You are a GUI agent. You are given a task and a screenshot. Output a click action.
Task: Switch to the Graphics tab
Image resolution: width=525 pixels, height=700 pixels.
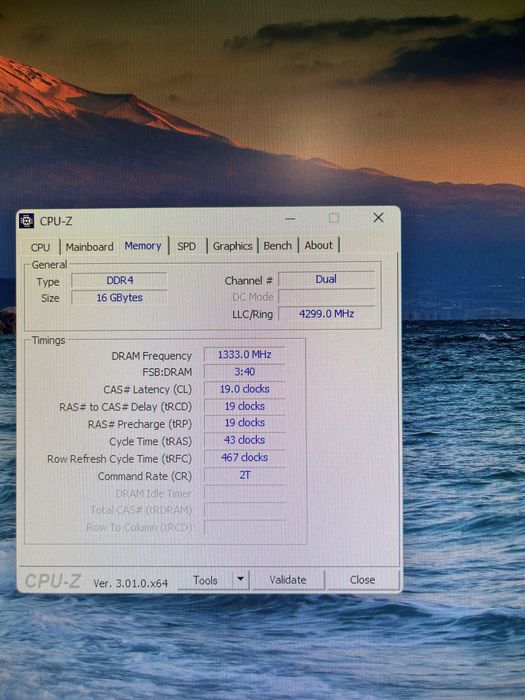[232, 246]
